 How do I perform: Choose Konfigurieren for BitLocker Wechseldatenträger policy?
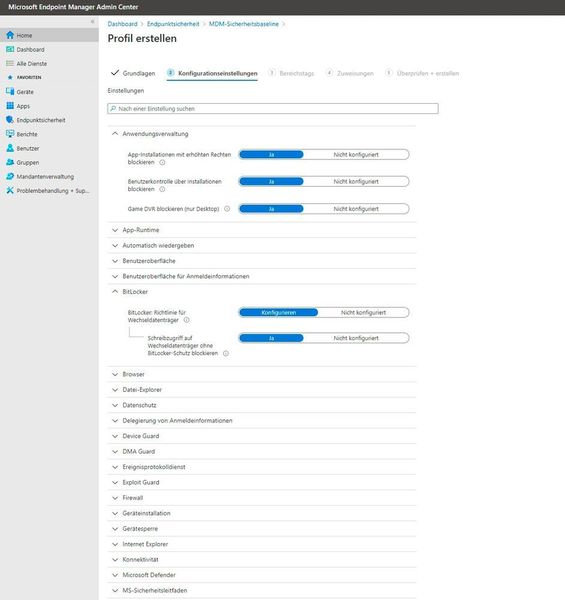[x=278, y=312]
